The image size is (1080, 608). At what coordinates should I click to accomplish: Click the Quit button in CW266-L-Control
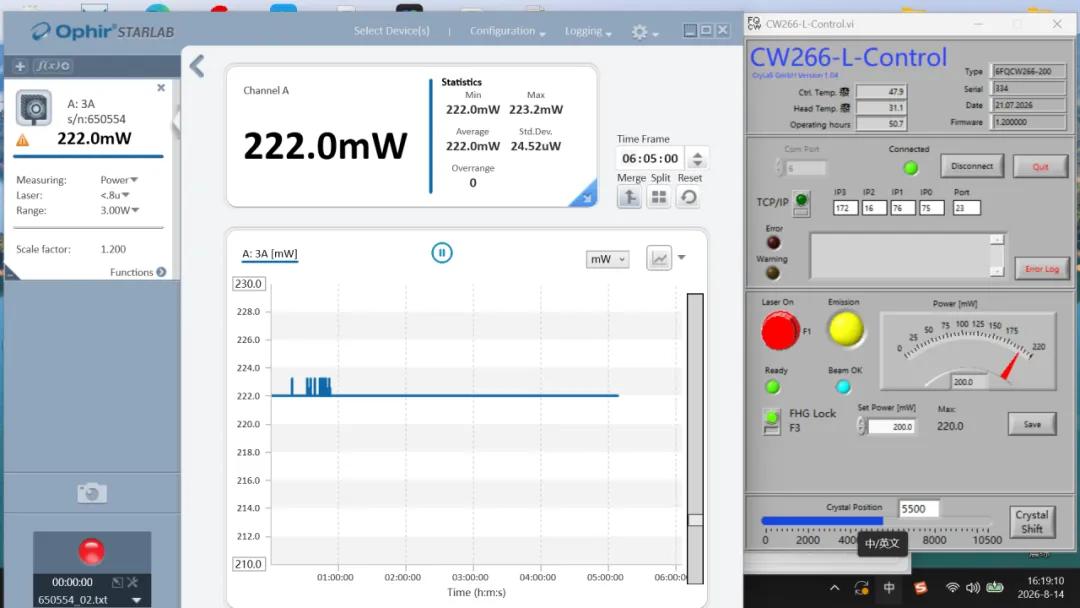pos(1040,167)
